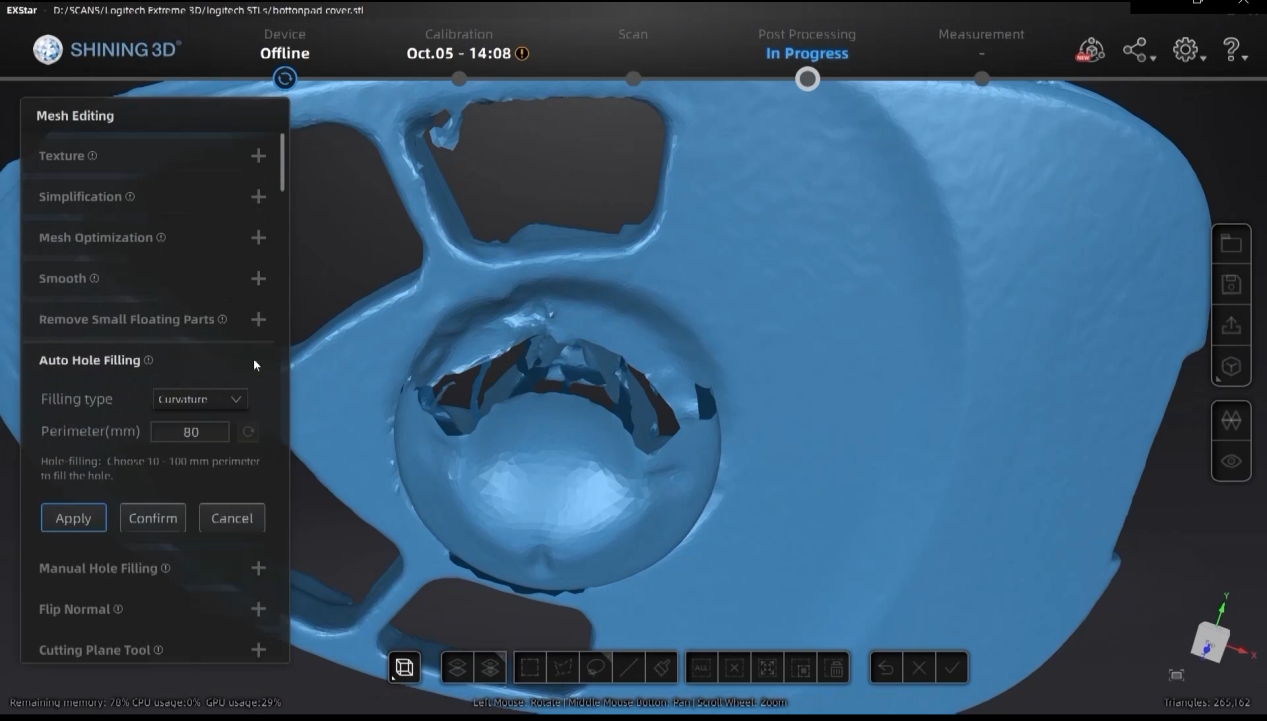Click the Cancel button in Auto Hole Filling
Screen dimensions: 1267x721
231,518
